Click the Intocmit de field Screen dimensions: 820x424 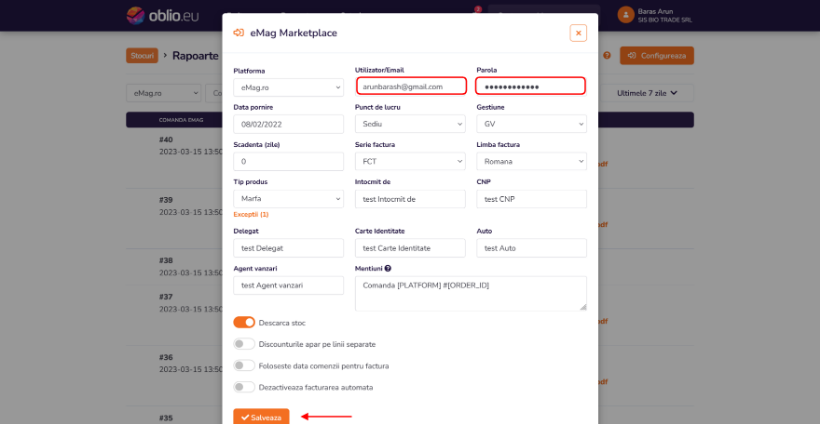pyautogui.click(x=410, y=199)
